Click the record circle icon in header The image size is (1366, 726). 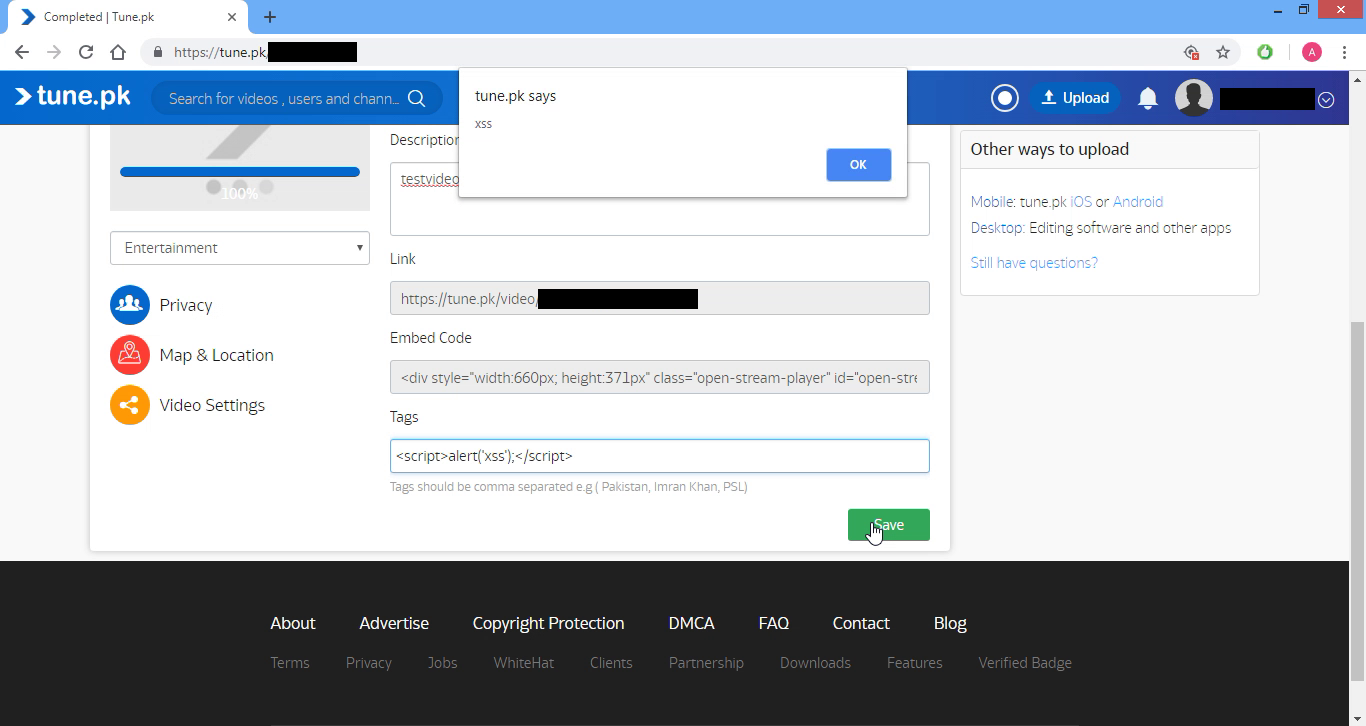coord(1004,98)
